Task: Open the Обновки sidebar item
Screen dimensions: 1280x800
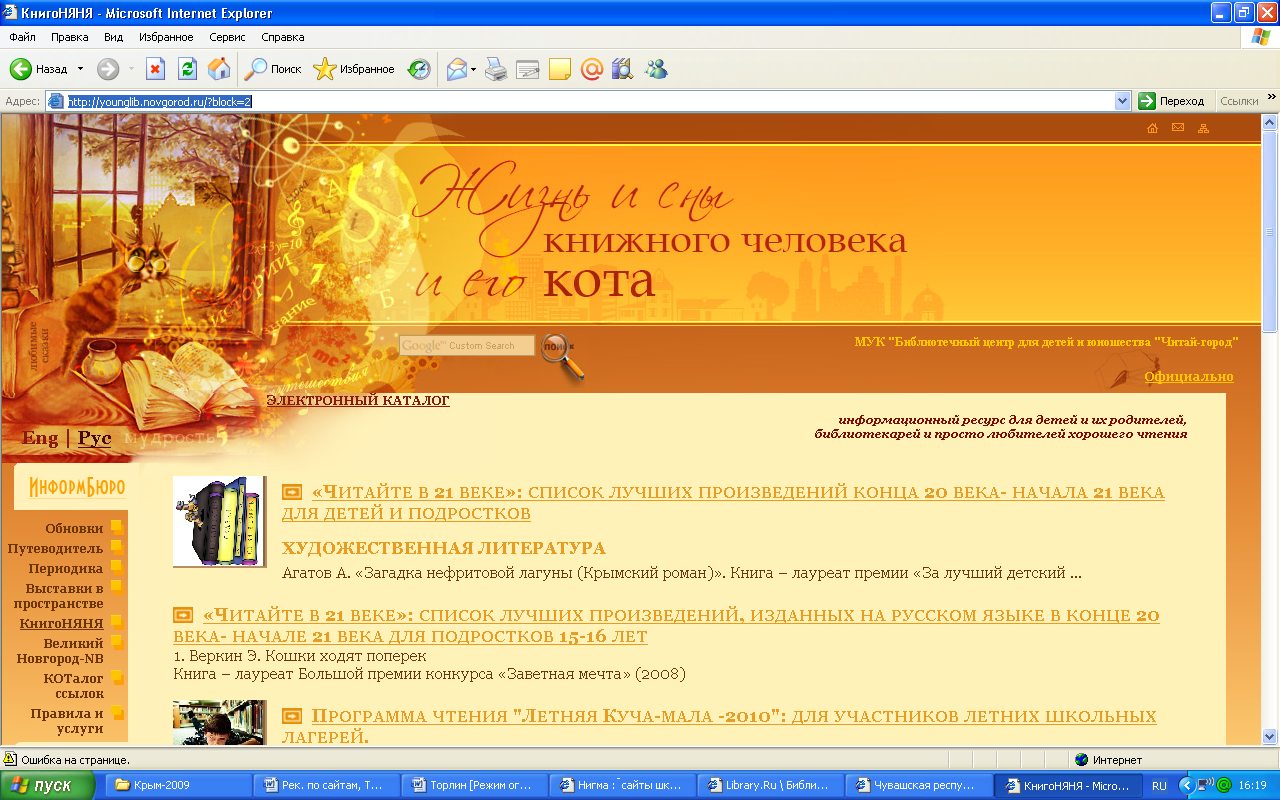Action: [74, 528]
